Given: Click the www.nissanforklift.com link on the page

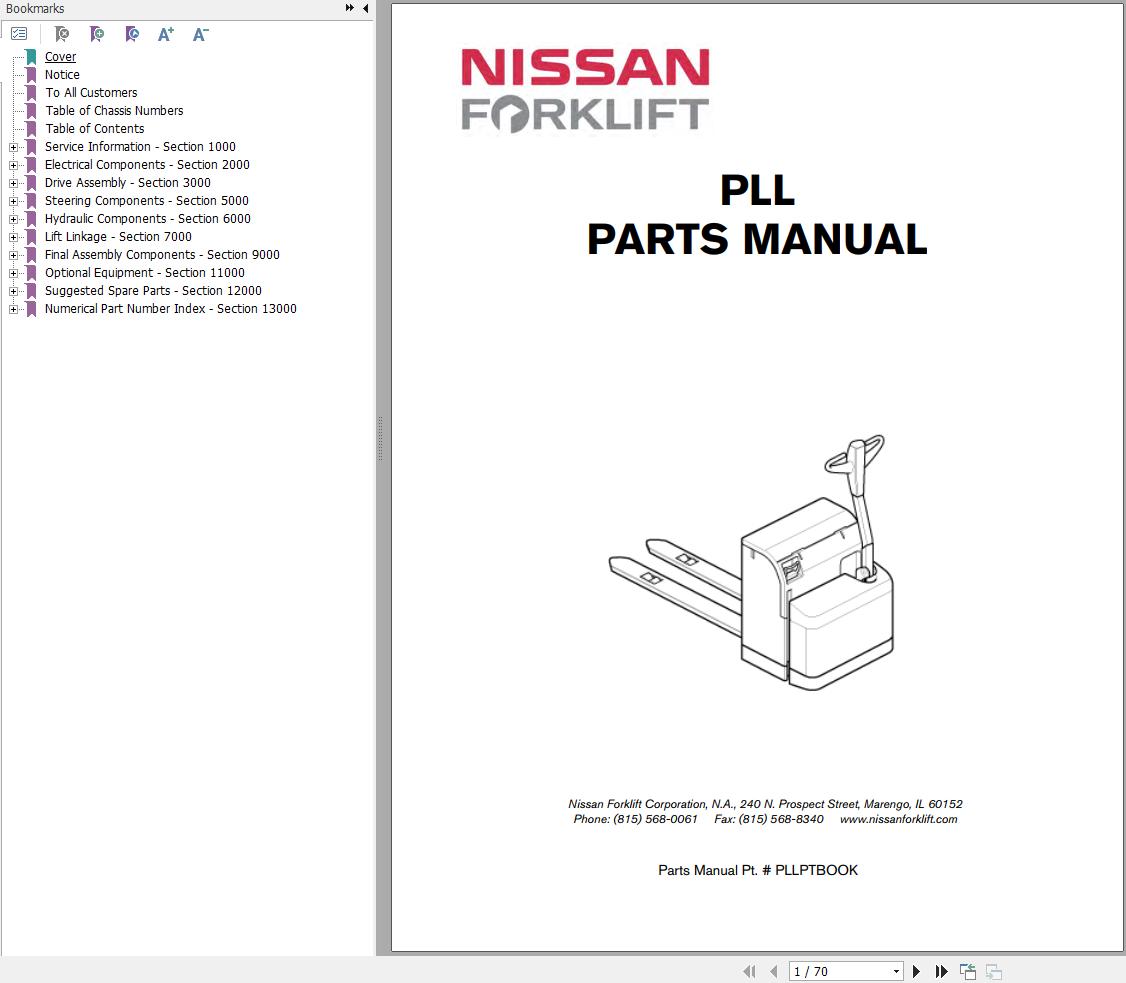Looking at the screenshot, I should coord(898,819).
